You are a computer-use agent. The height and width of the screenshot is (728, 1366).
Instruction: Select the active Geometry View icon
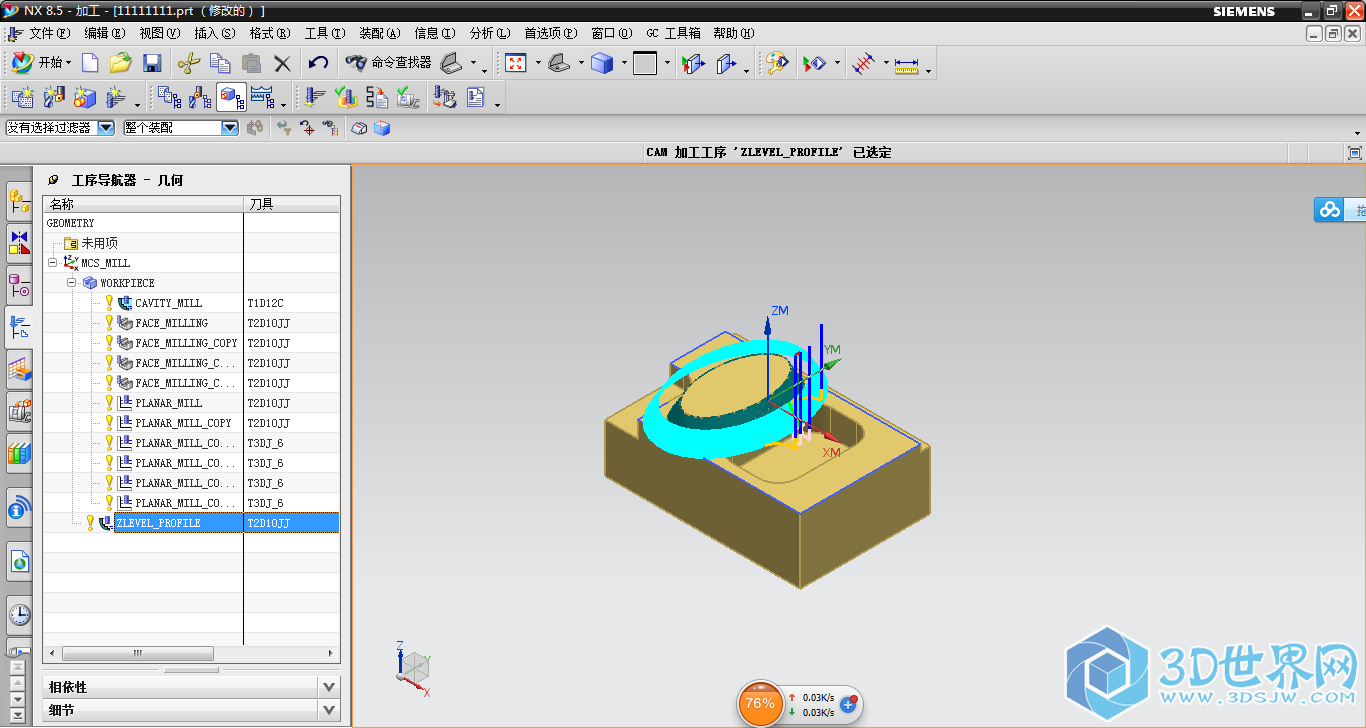coord(231,97)
